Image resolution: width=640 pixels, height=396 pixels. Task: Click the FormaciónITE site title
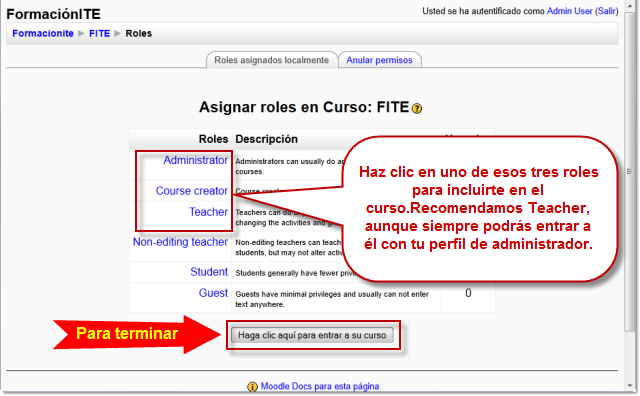pos(53,14)
